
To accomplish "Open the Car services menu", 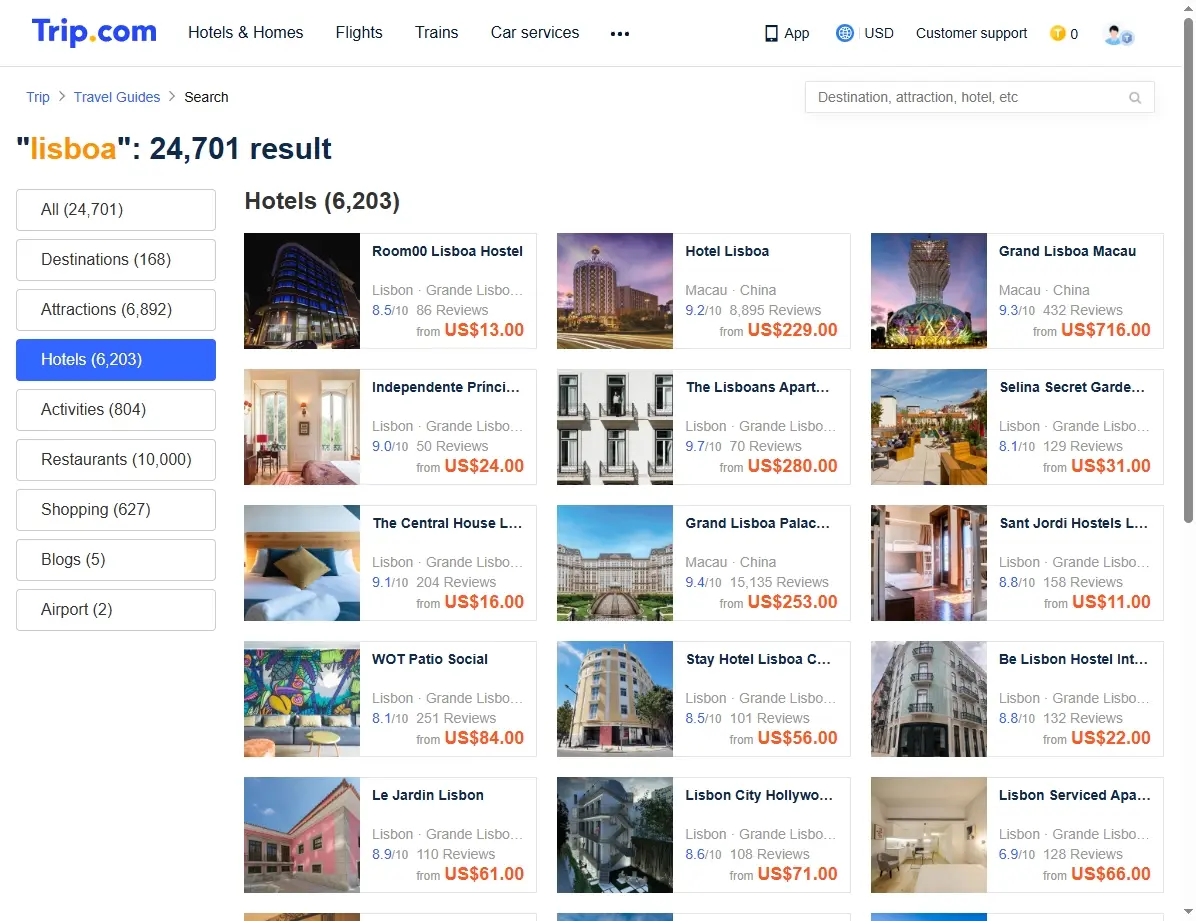I will 535,33.
